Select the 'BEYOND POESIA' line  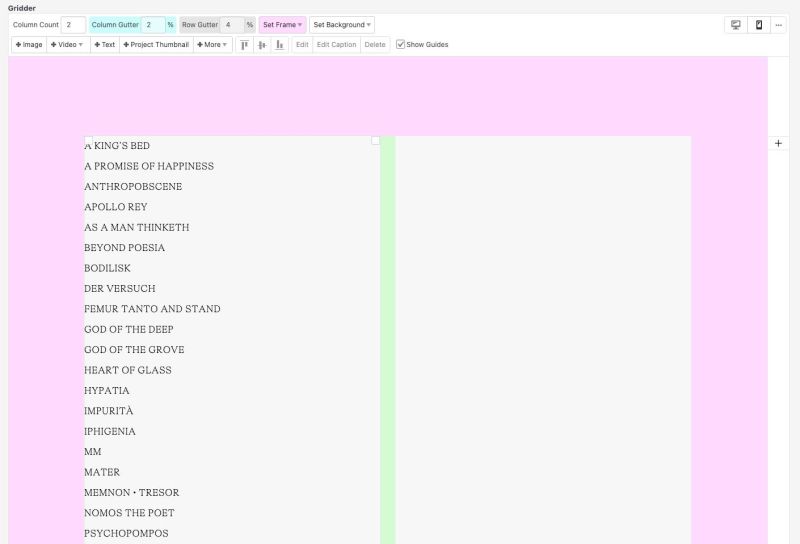tap(124, 248)
